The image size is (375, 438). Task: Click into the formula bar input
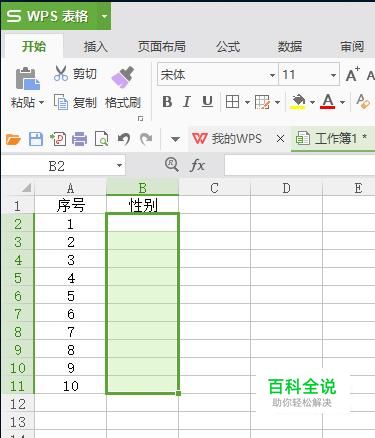(x=300, y=165)
